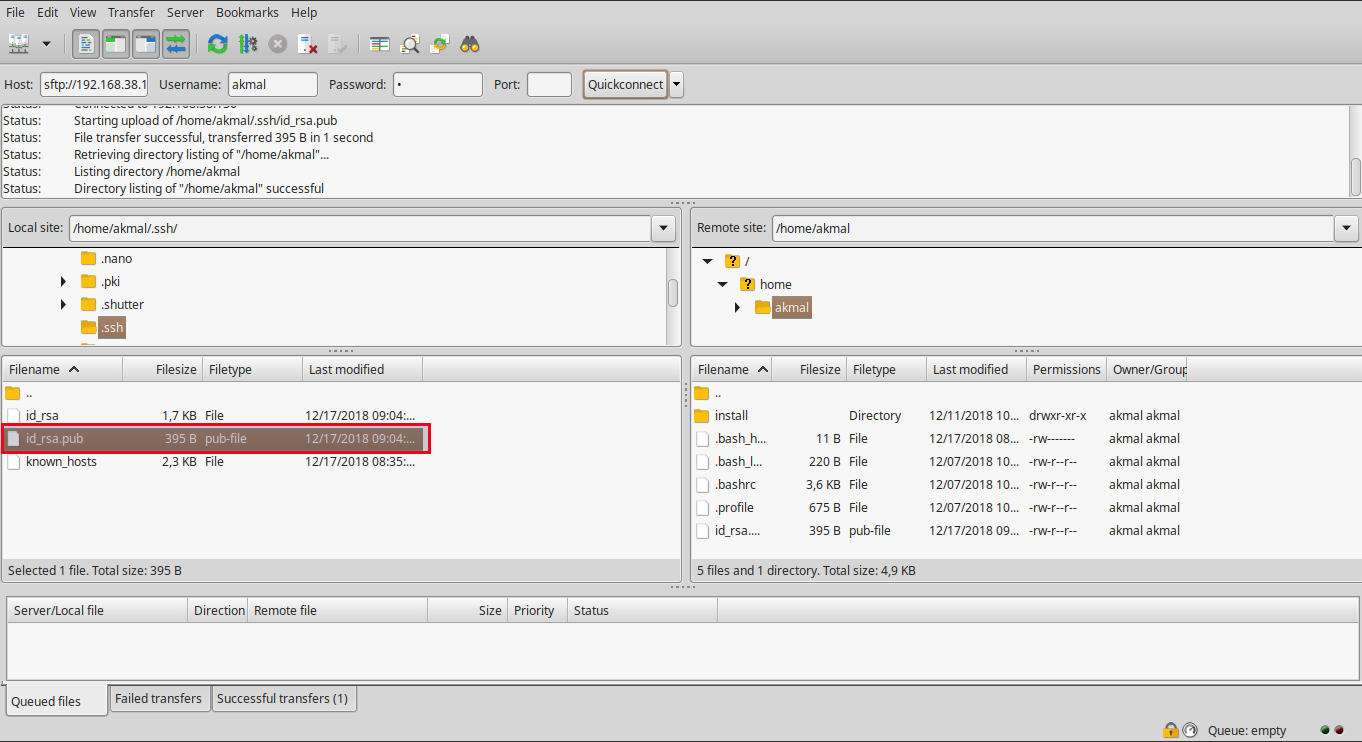
Task: Open the Help menu
Action: click(x=304, y=12)
